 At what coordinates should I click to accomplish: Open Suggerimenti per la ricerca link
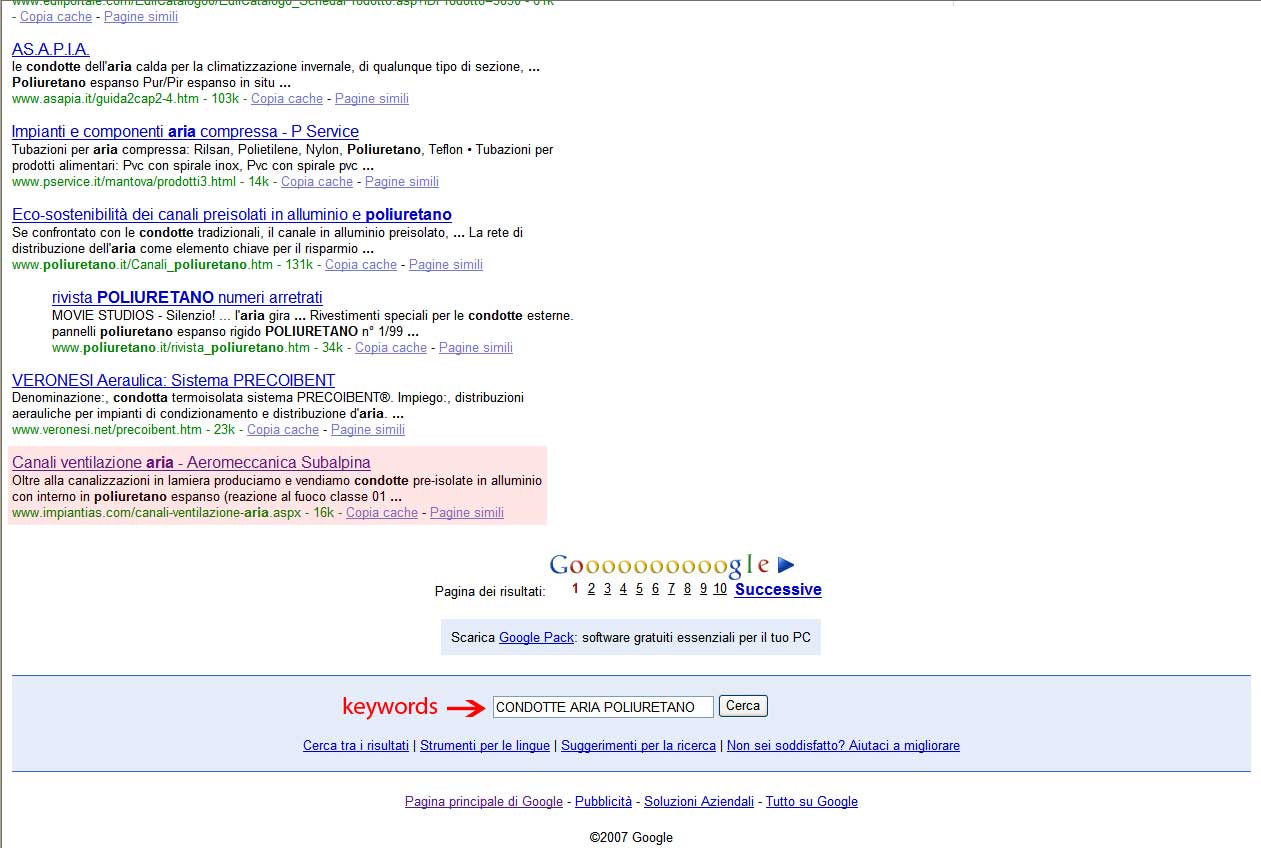point(638,746)
